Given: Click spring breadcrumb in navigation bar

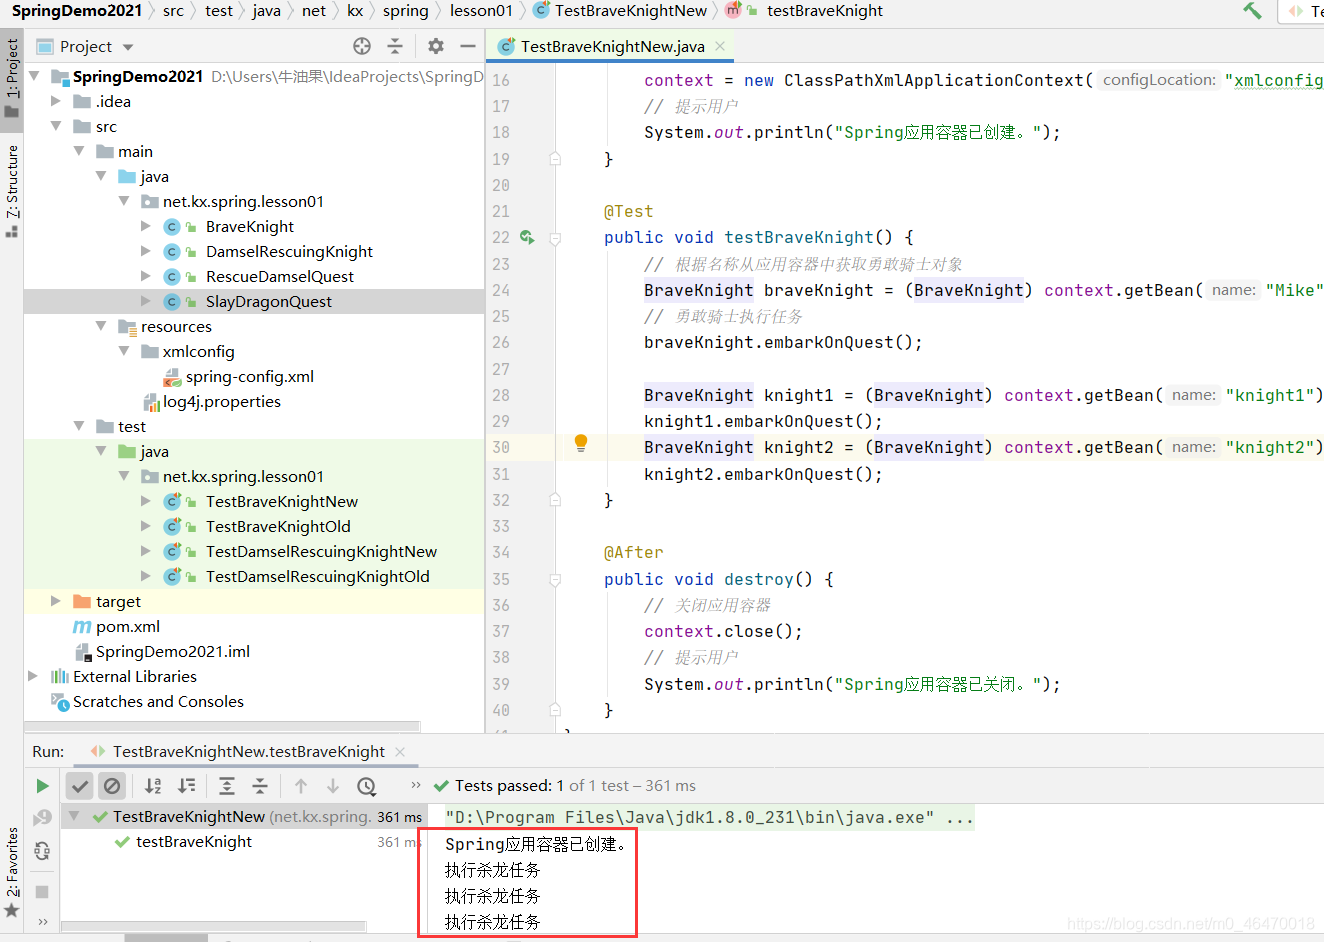Looking at the screenshot, I should (x=405, y=11).
